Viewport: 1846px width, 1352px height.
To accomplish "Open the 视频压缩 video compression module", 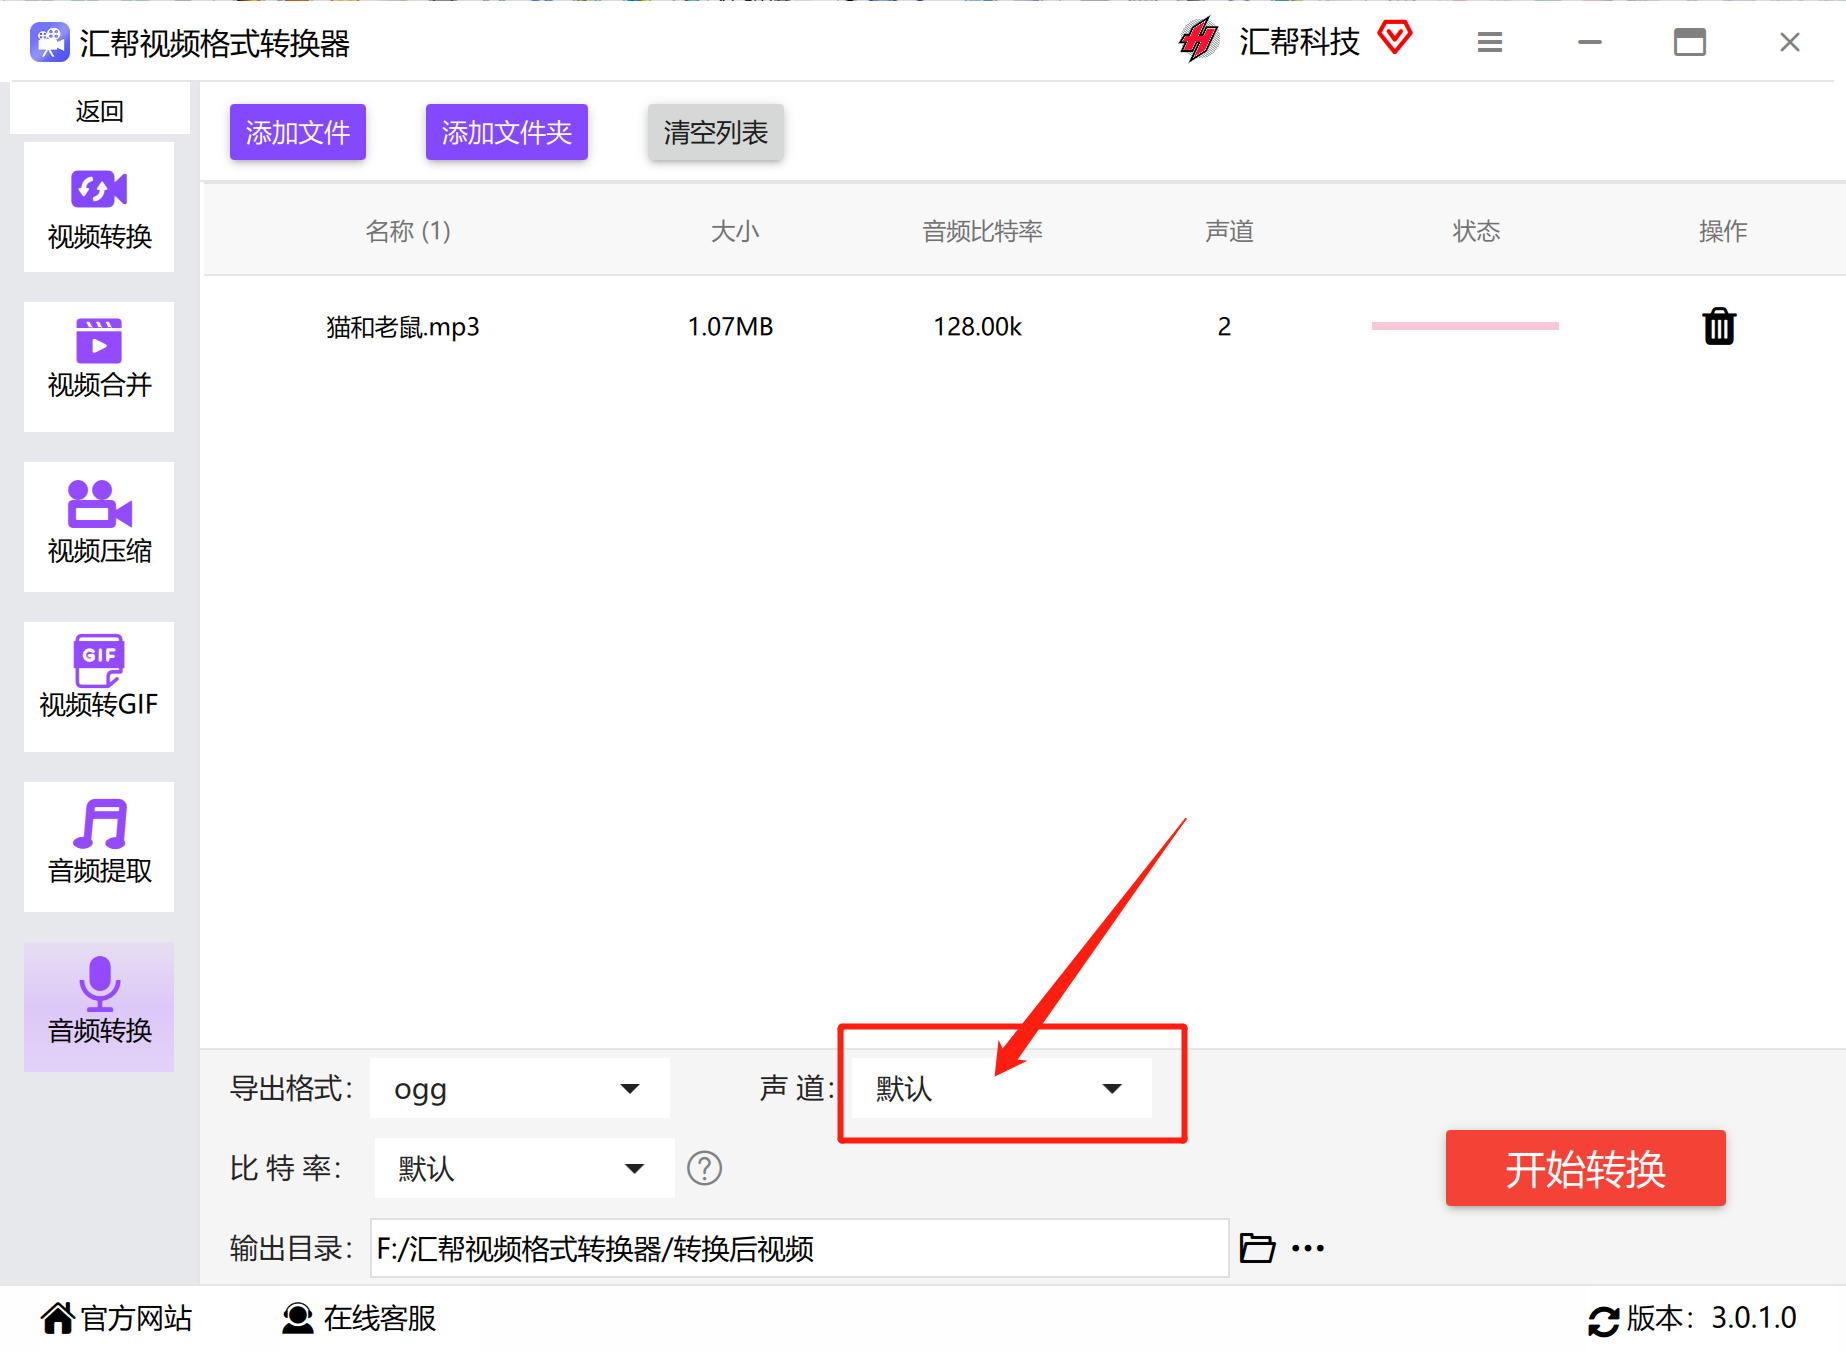I will pos(99,527).
